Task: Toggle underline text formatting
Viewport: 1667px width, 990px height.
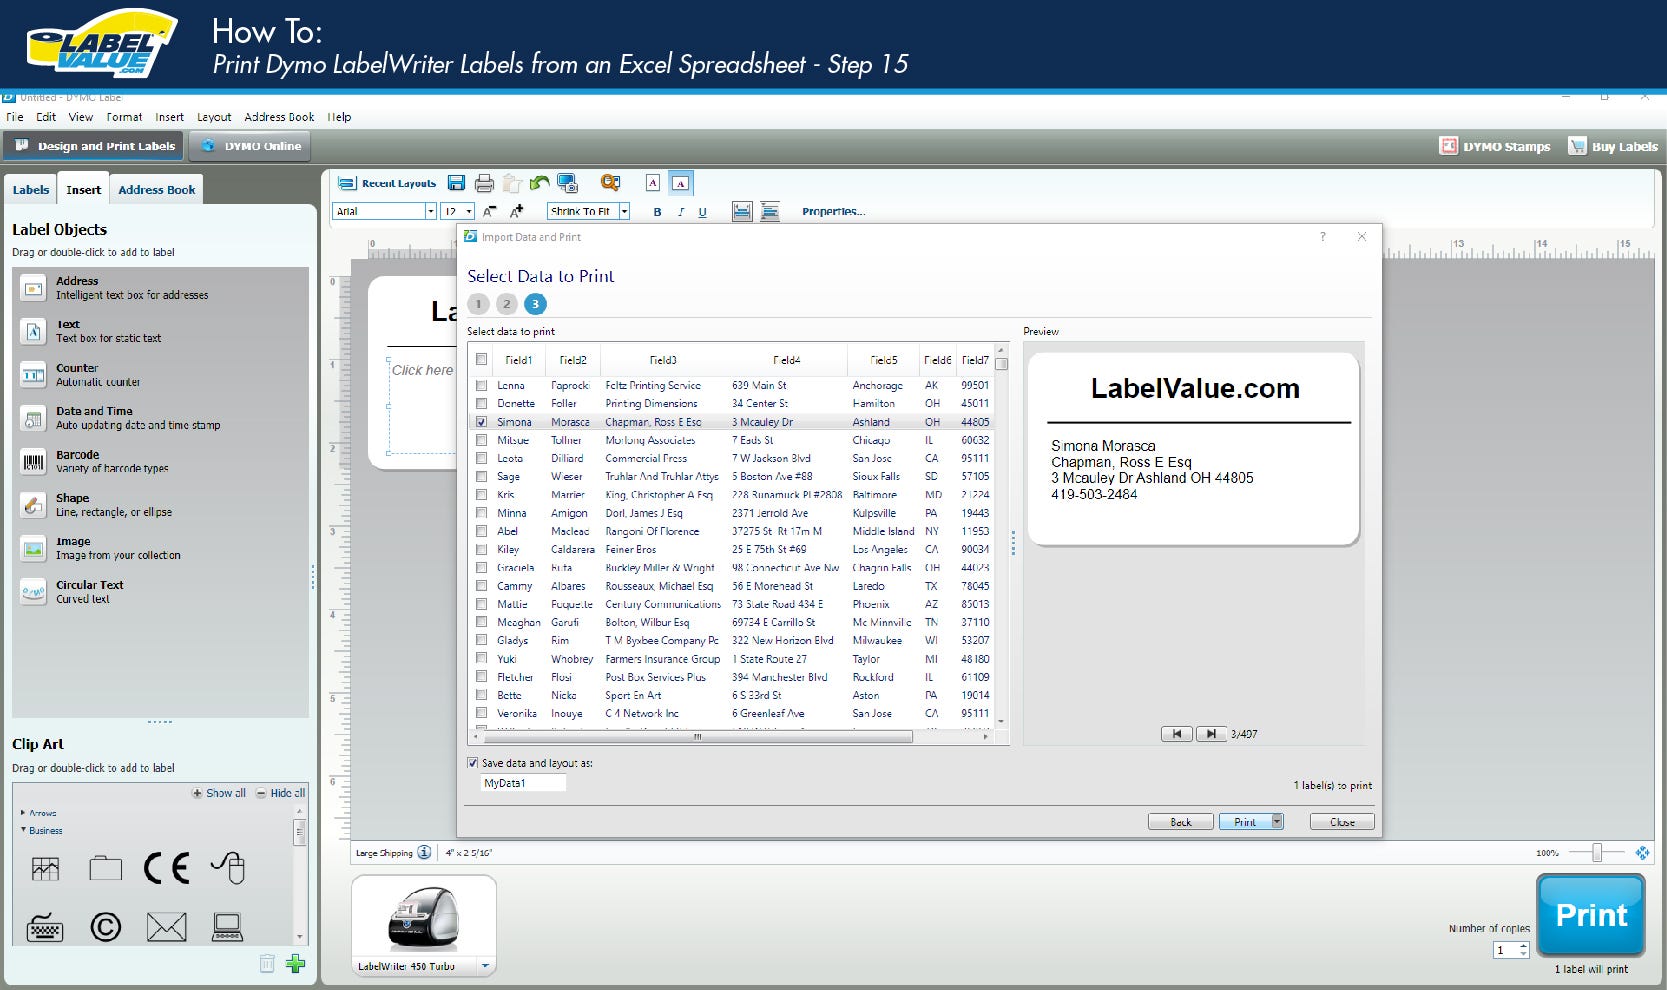Action: (x=702, y=212)
